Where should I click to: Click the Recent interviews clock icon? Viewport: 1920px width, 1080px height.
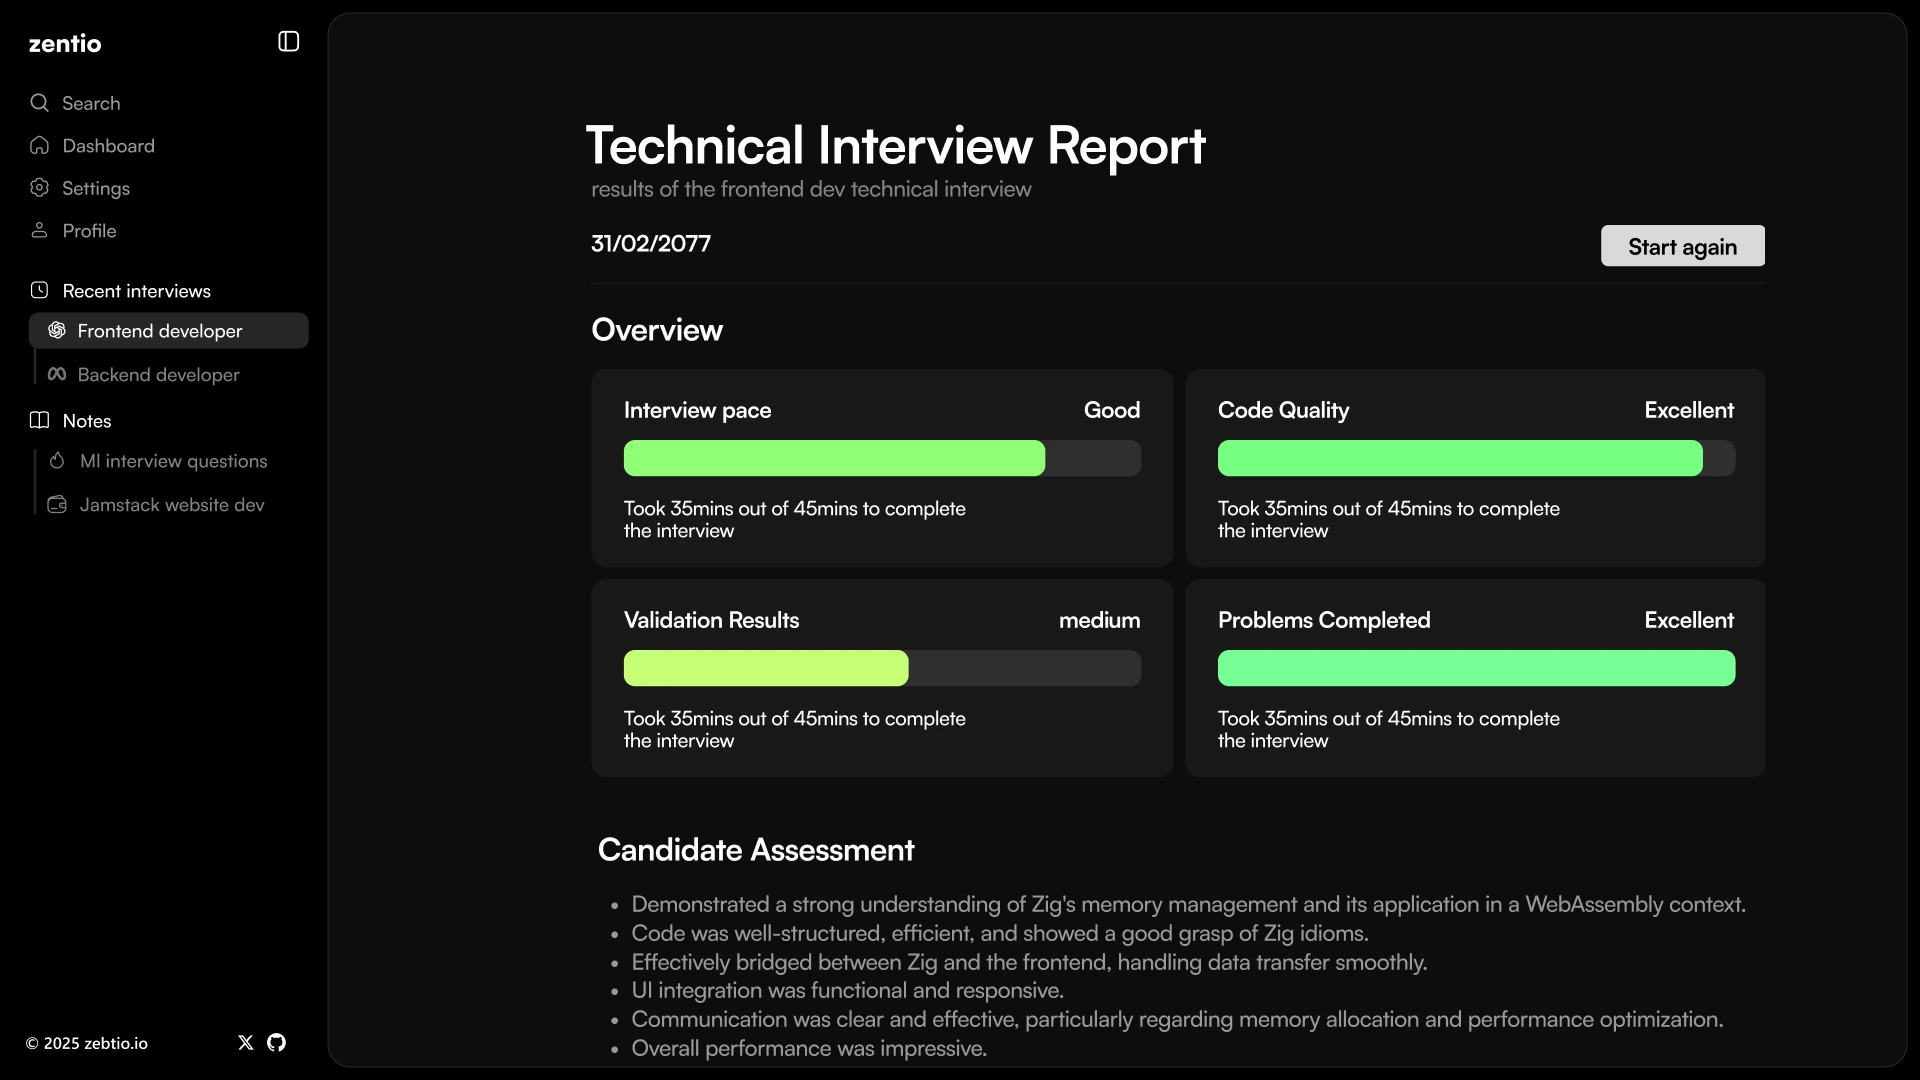39,291
